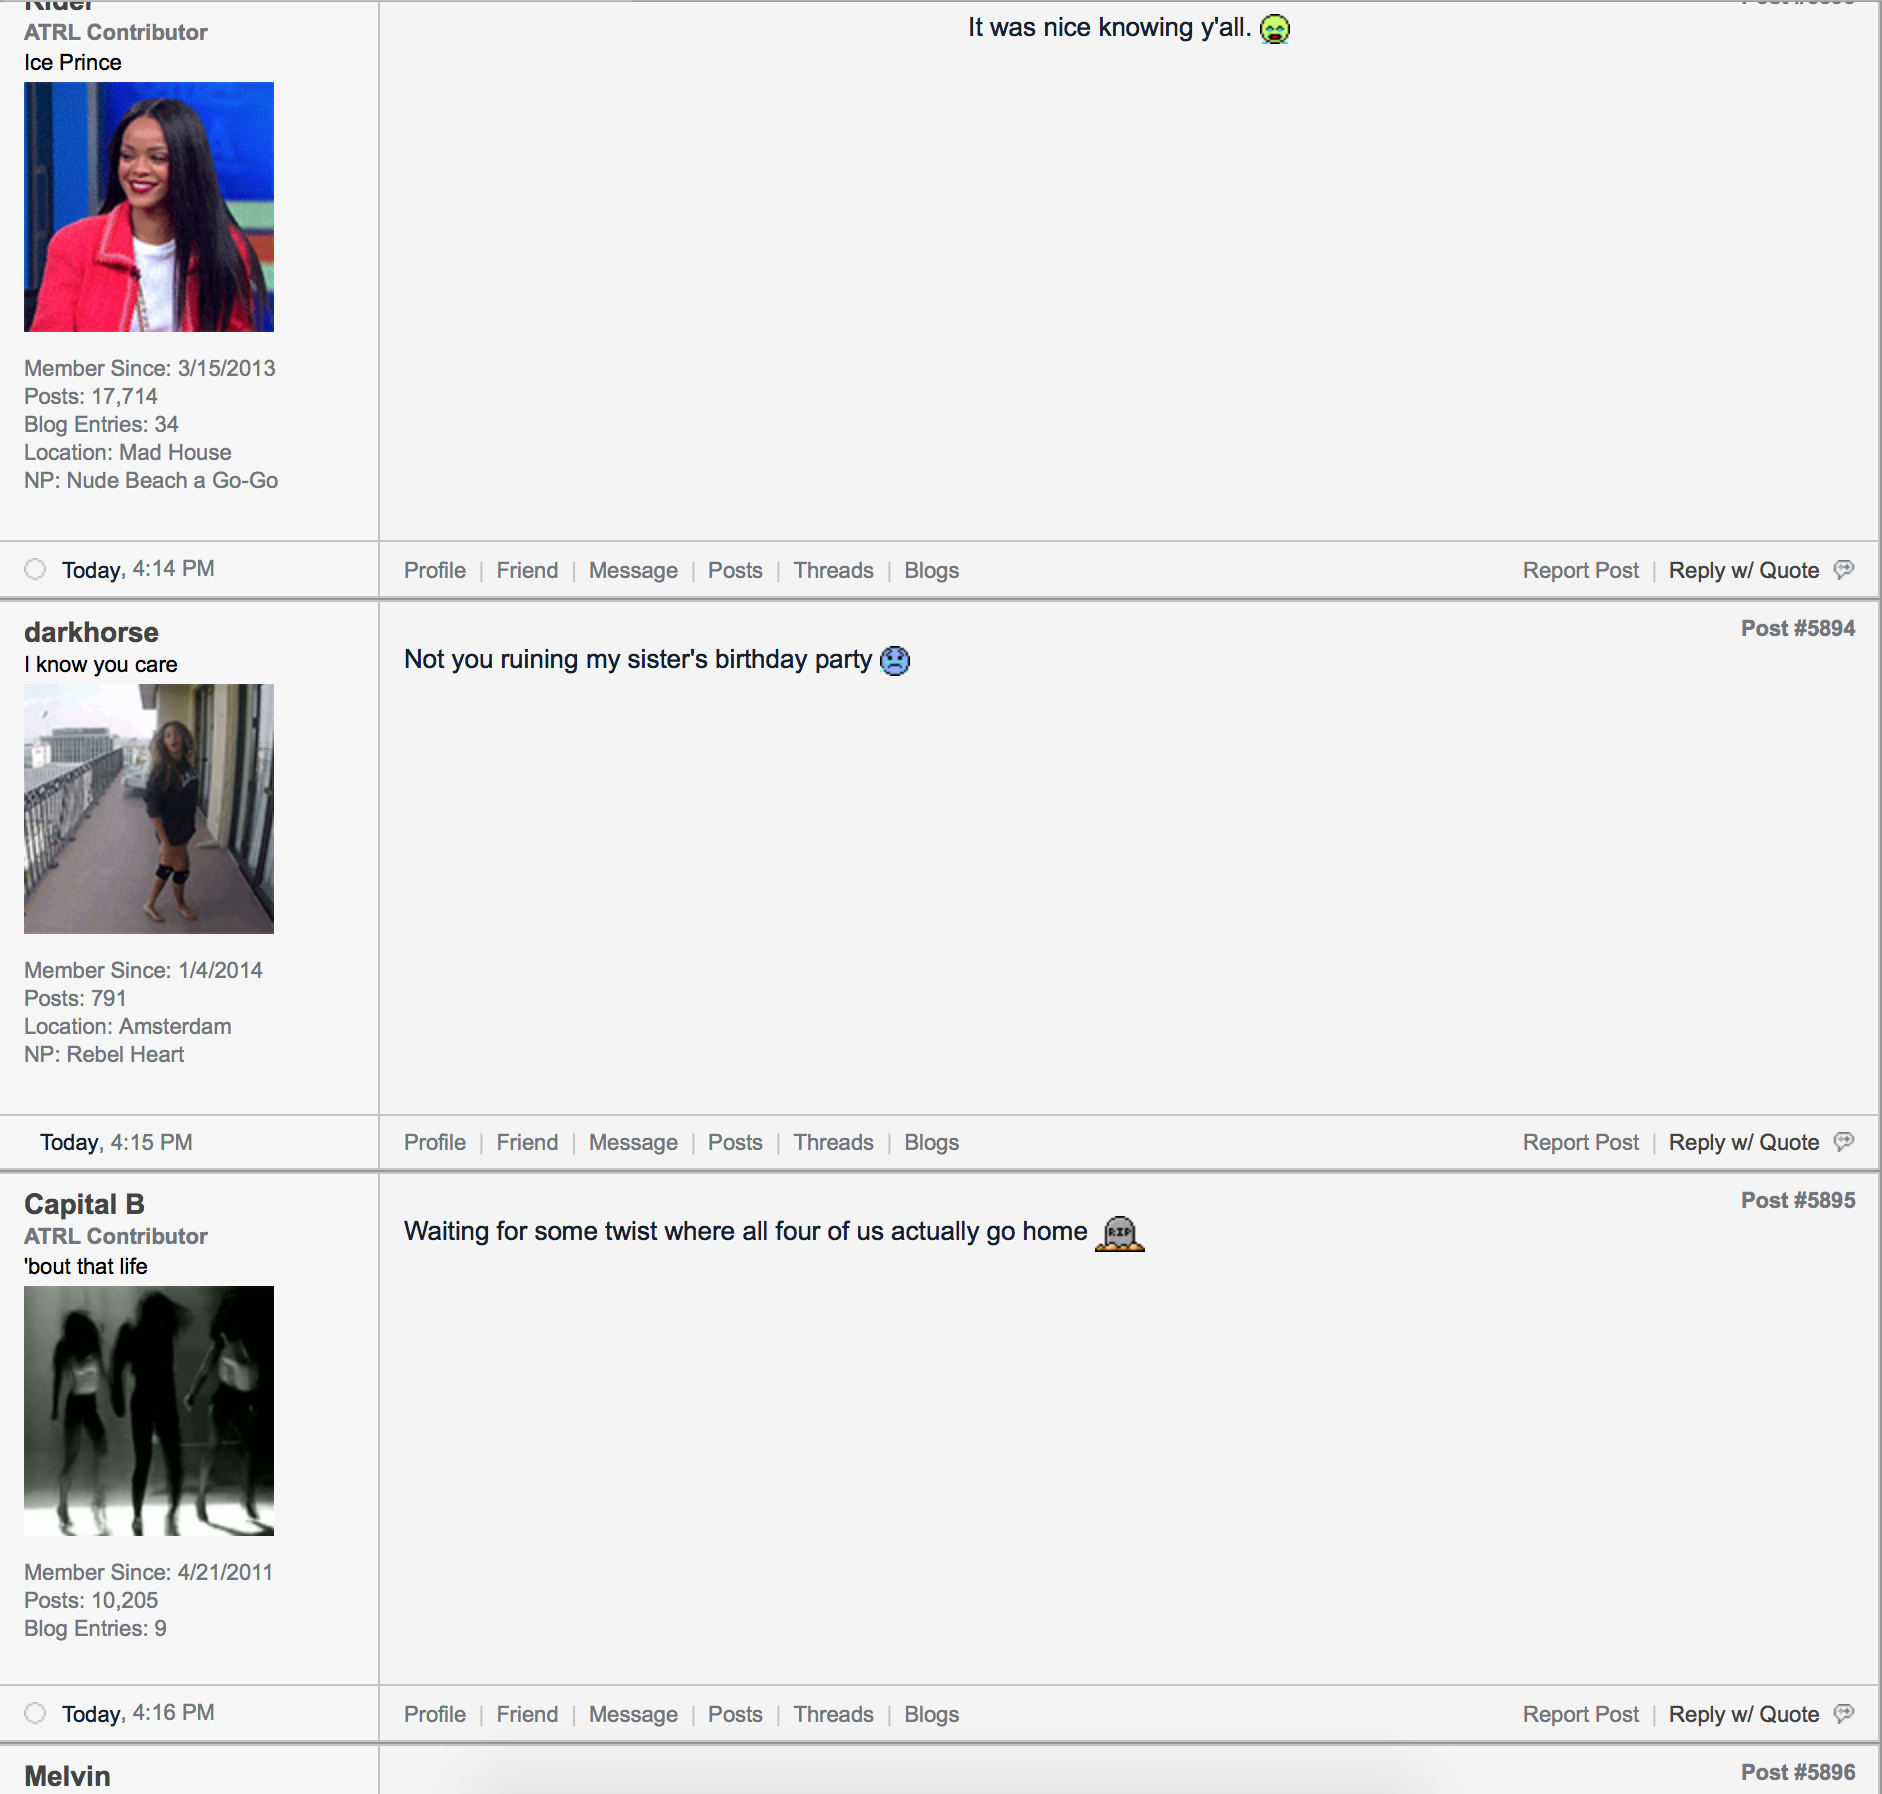The image size is (1882, 1794).
Task: View Profile link under darkhorse's post
Action: point(434,1142)
